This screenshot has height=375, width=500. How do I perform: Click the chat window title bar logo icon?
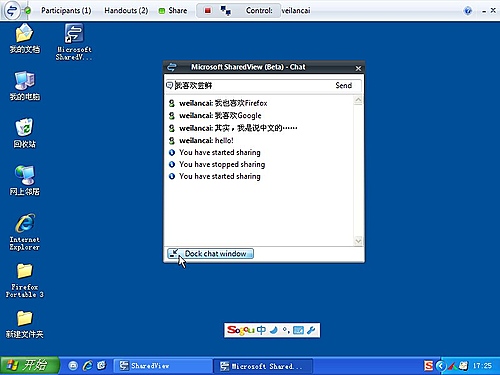tap(172, 67)
